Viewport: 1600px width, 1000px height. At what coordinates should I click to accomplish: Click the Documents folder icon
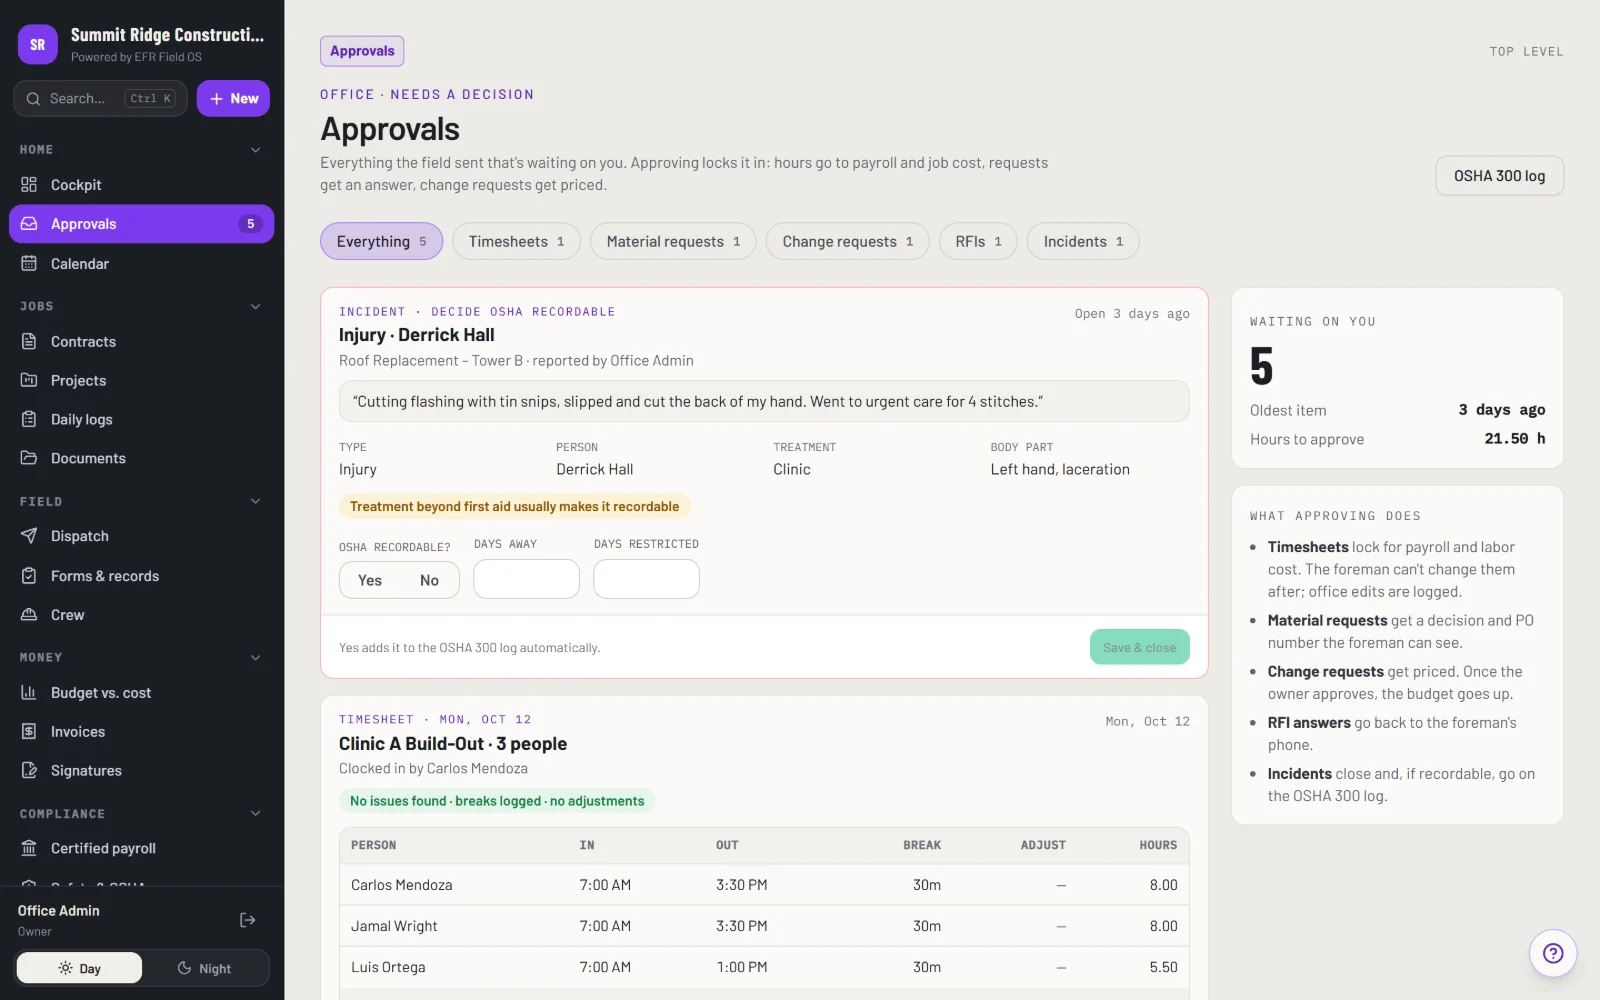(29, 459)
